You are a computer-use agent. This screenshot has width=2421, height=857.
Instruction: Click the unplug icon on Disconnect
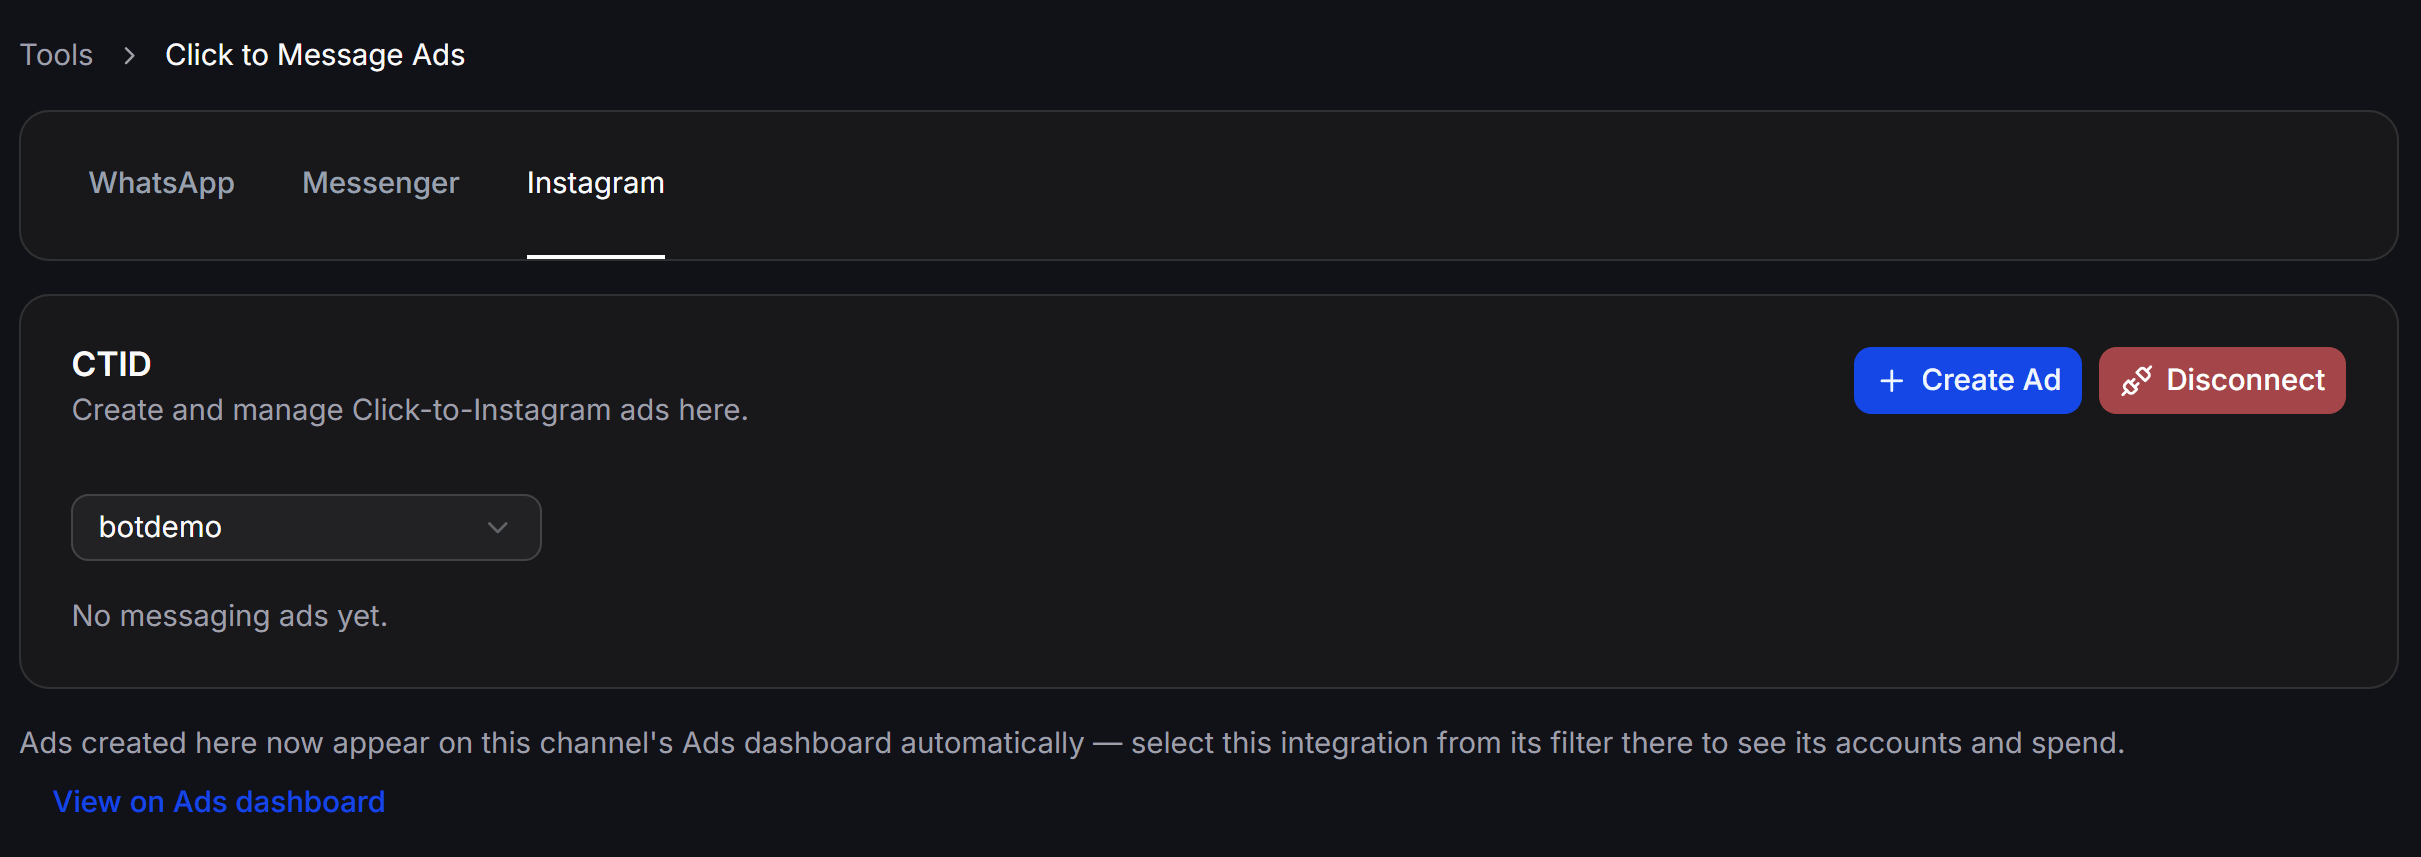(2136, 381)
